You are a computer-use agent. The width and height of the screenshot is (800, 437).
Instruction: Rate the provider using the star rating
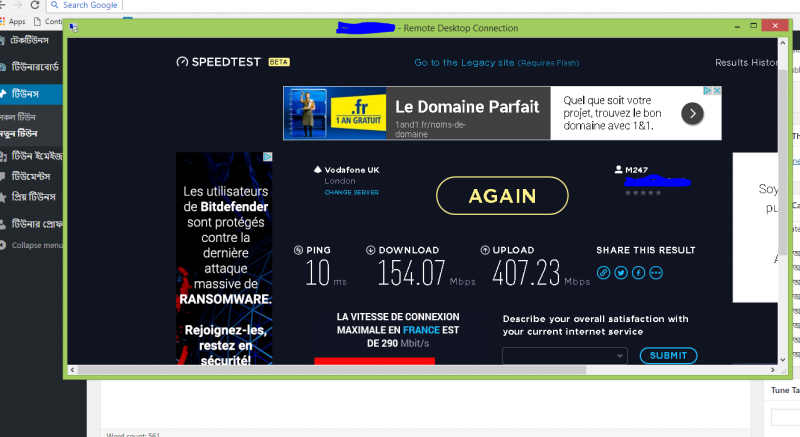tap(643, 193)
